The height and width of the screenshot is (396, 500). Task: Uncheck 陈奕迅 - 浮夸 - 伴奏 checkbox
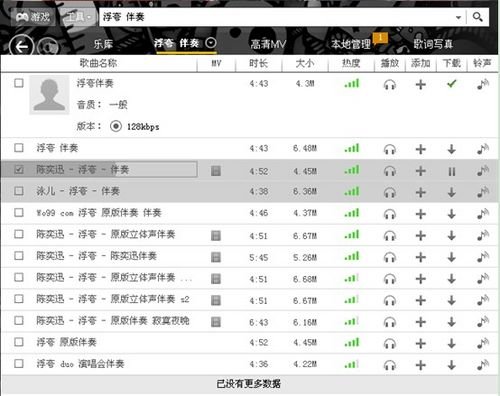tap(19, 170)
